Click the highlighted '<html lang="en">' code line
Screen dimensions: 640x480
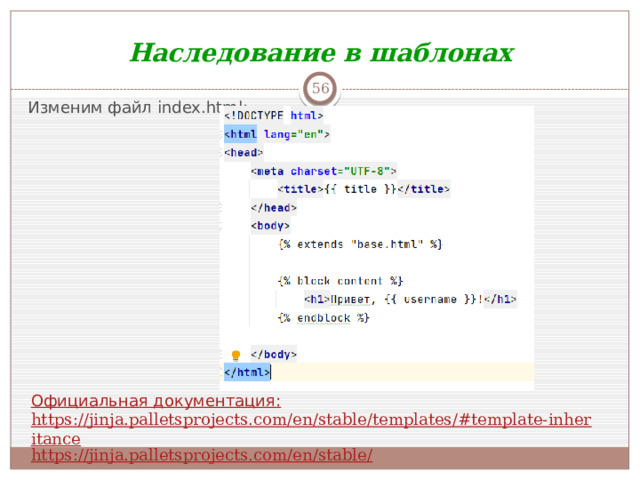[x=276, y=134]
